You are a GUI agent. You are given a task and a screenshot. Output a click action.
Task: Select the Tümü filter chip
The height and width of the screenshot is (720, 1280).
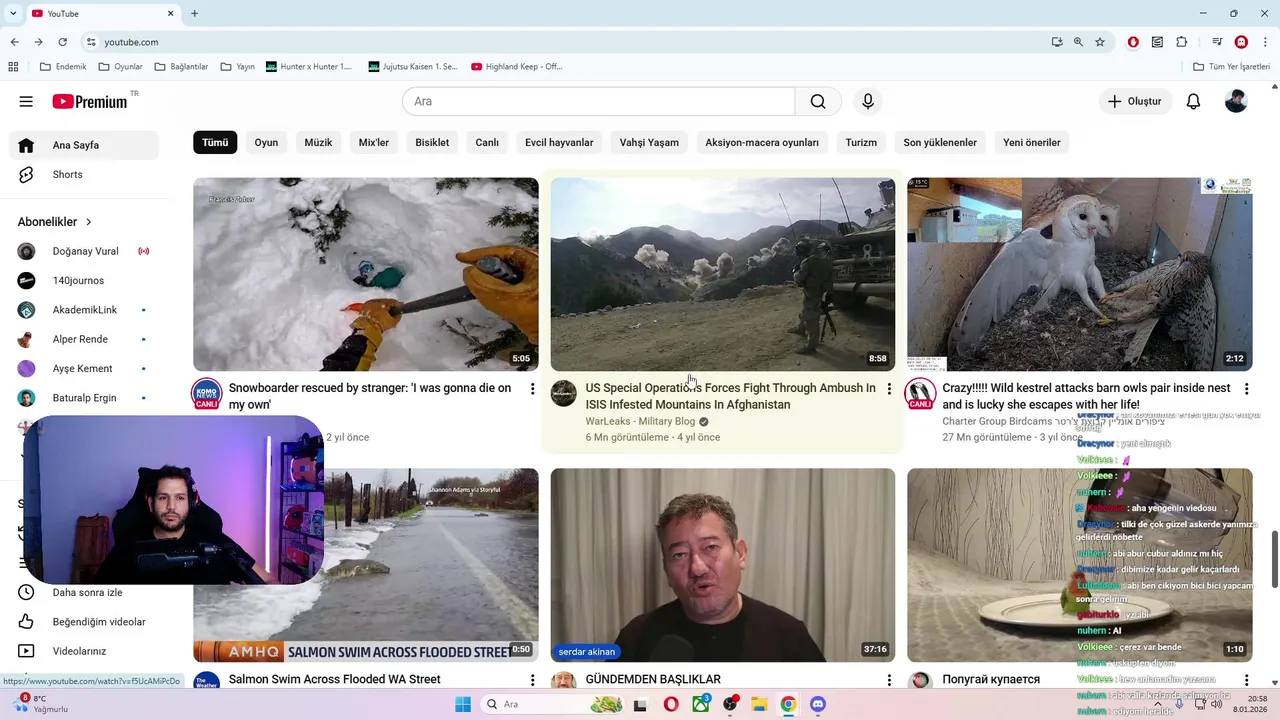[215, 143]
